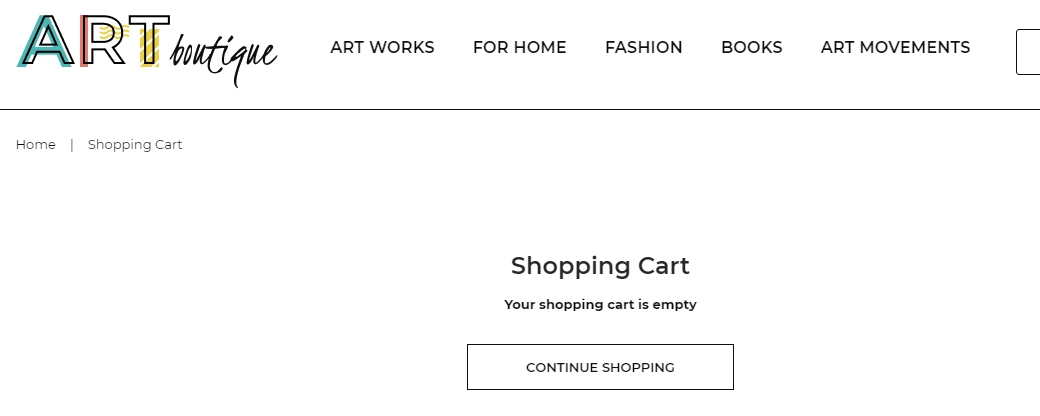Screen dimensions: 1040x416
Task: Click inside the search box at right edge
Action: 1029,52
